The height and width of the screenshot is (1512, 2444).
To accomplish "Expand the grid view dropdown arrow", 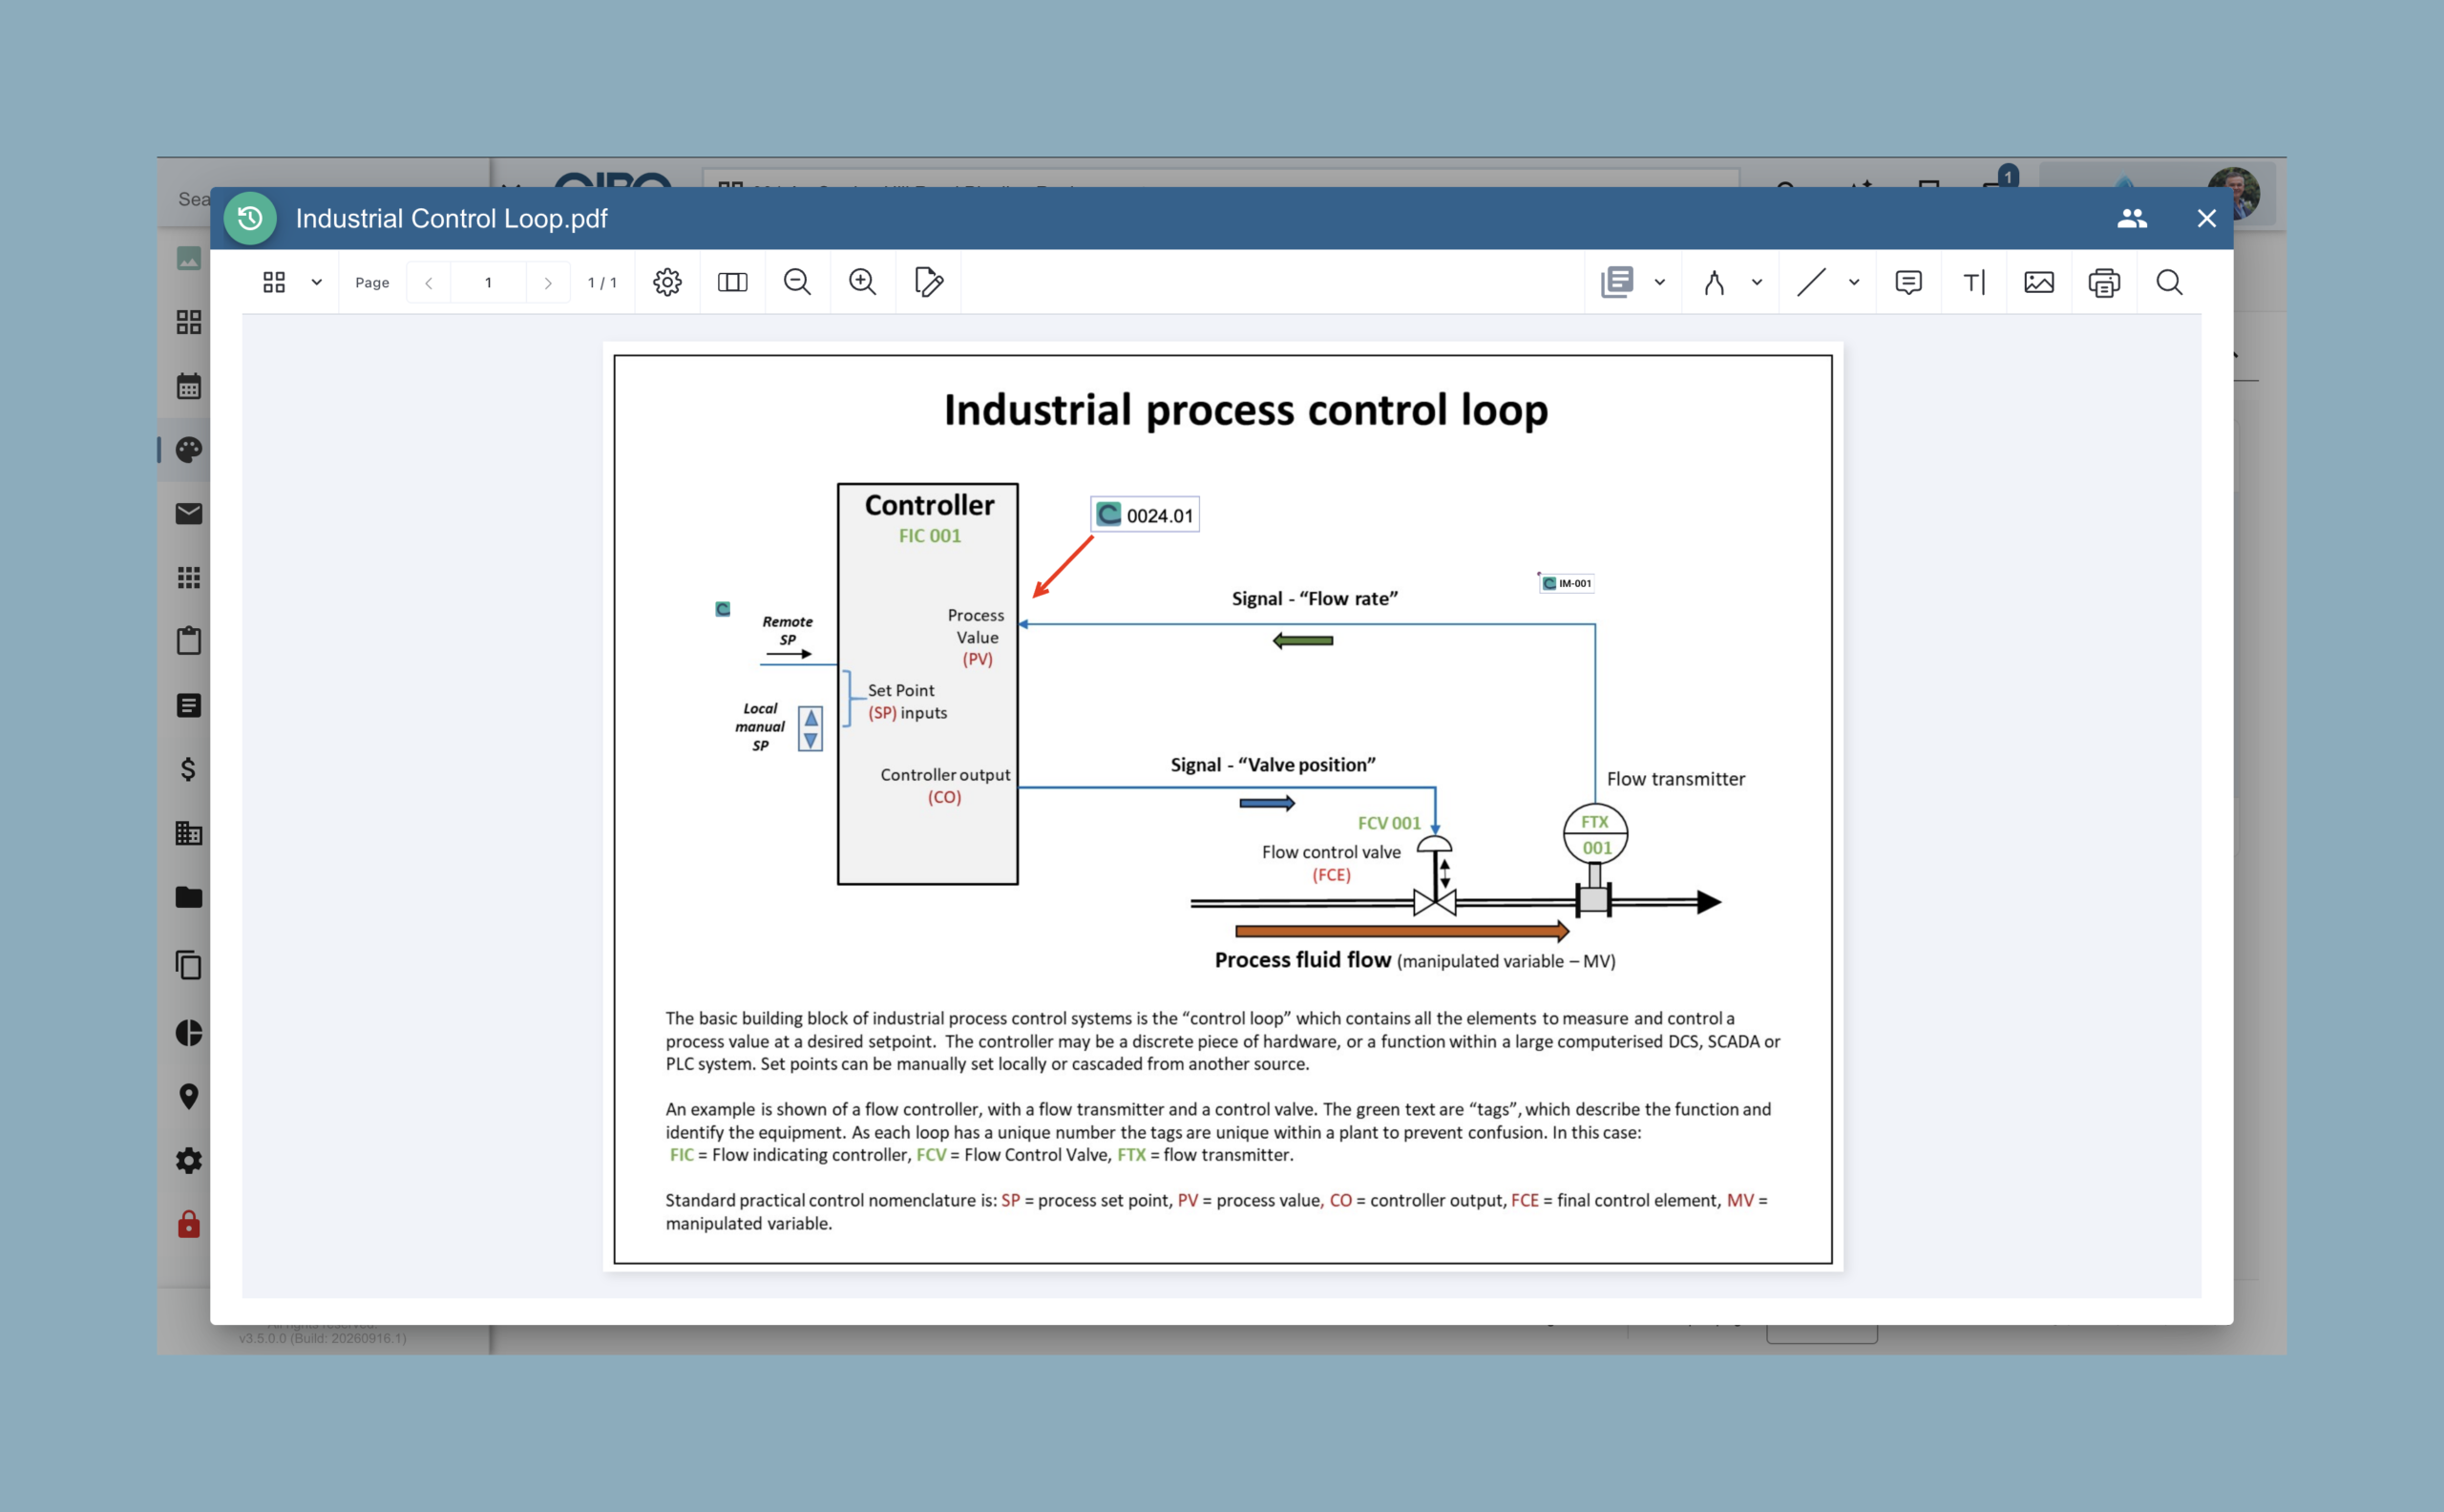I will pos(316,282).
